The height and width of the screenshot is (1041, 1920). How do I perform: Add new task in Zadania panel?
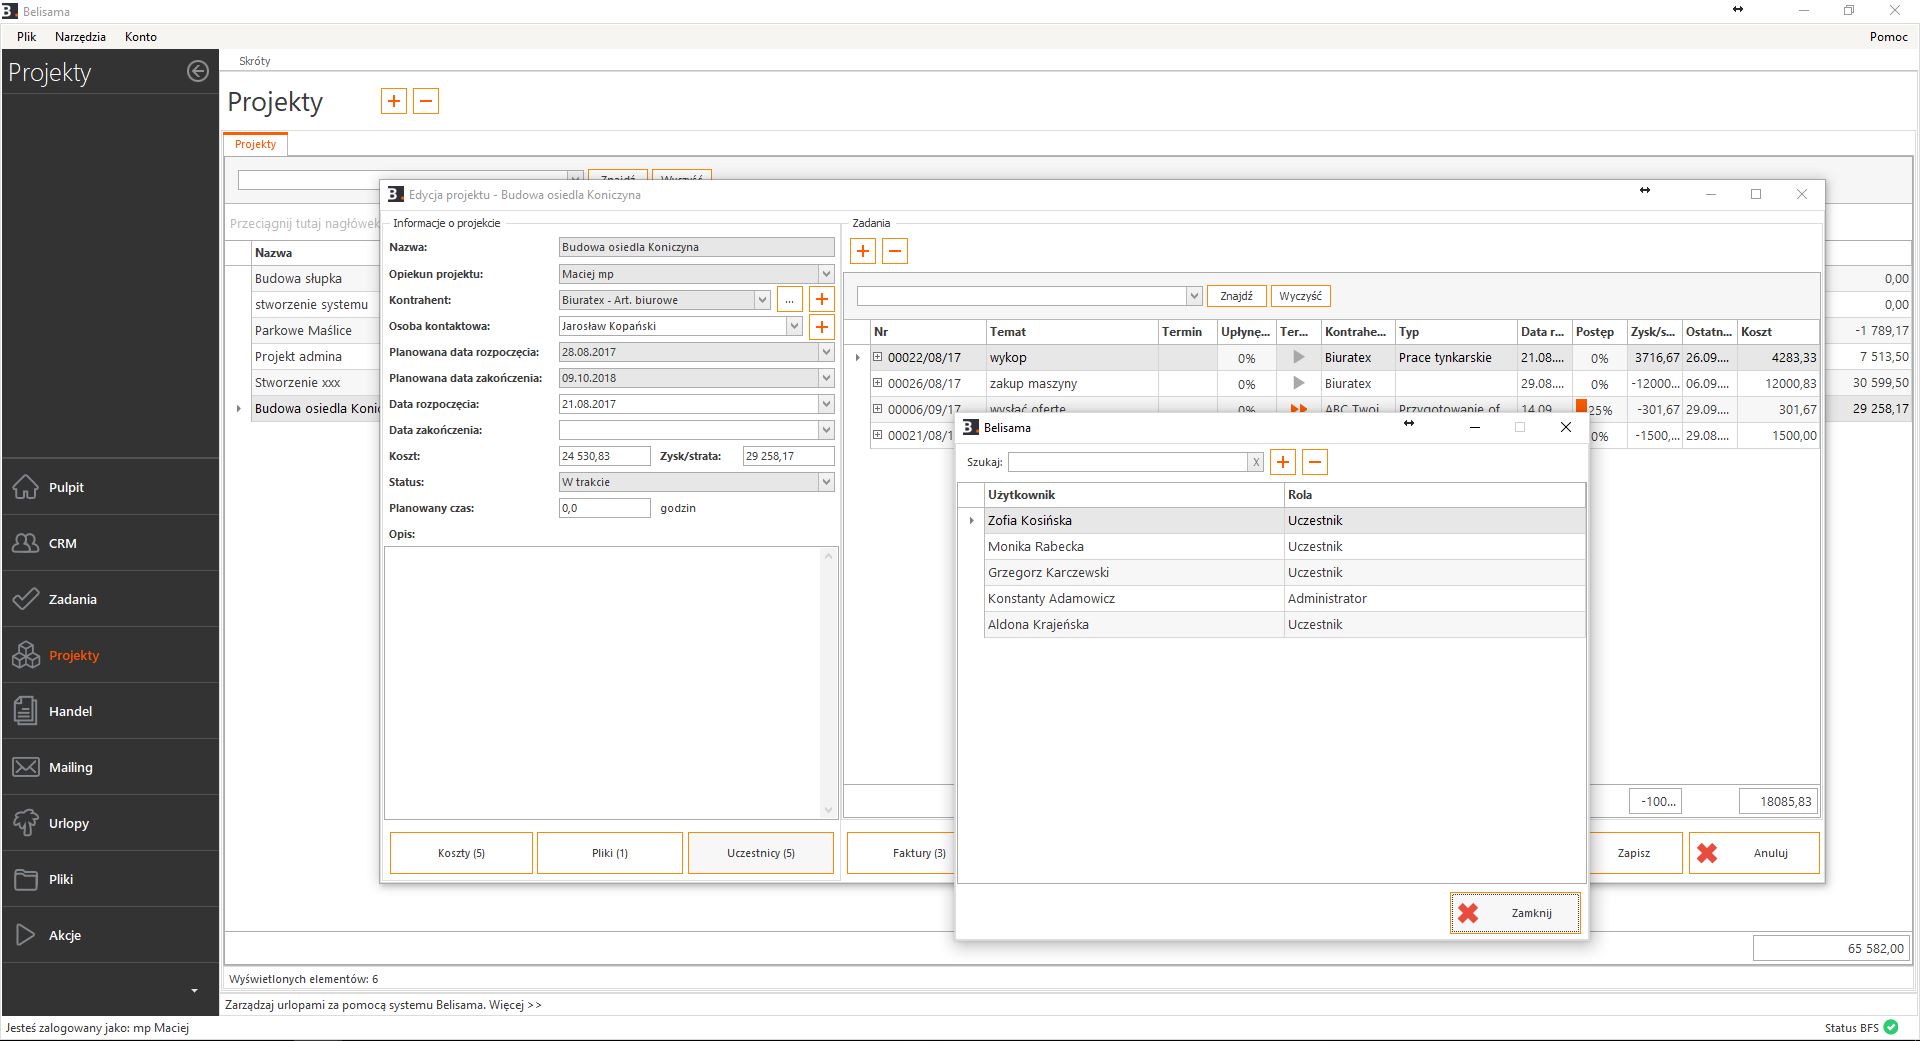tap(863, 251)
